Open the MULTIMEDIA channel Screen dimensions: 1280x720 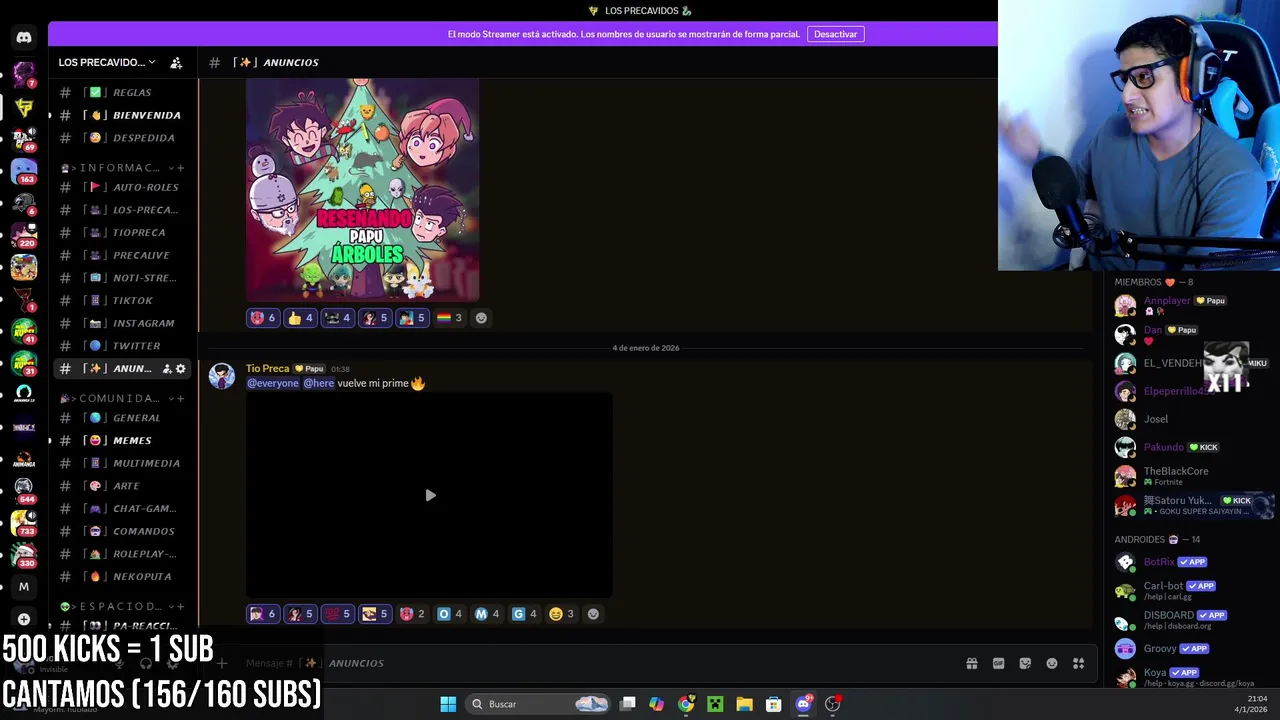[120, 463]
